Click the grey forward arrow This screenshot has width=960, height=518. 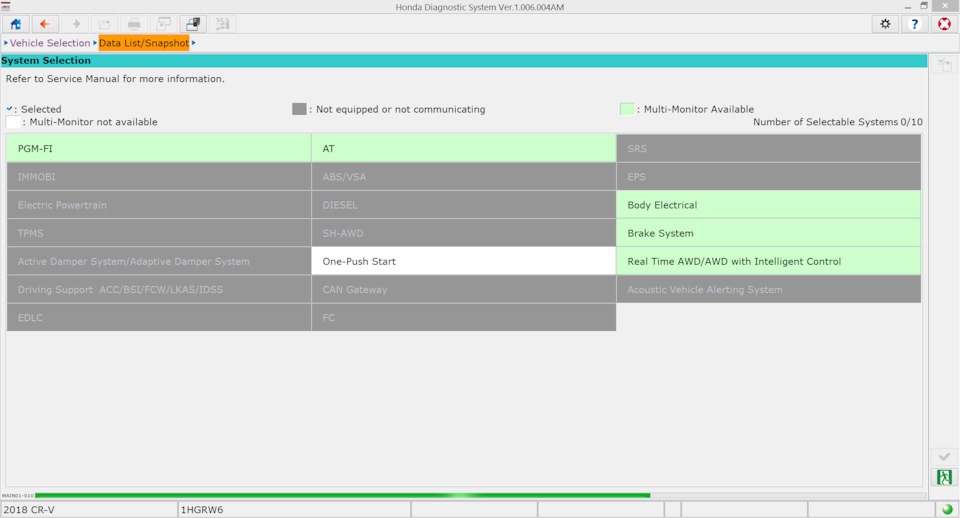coord(75,24)
